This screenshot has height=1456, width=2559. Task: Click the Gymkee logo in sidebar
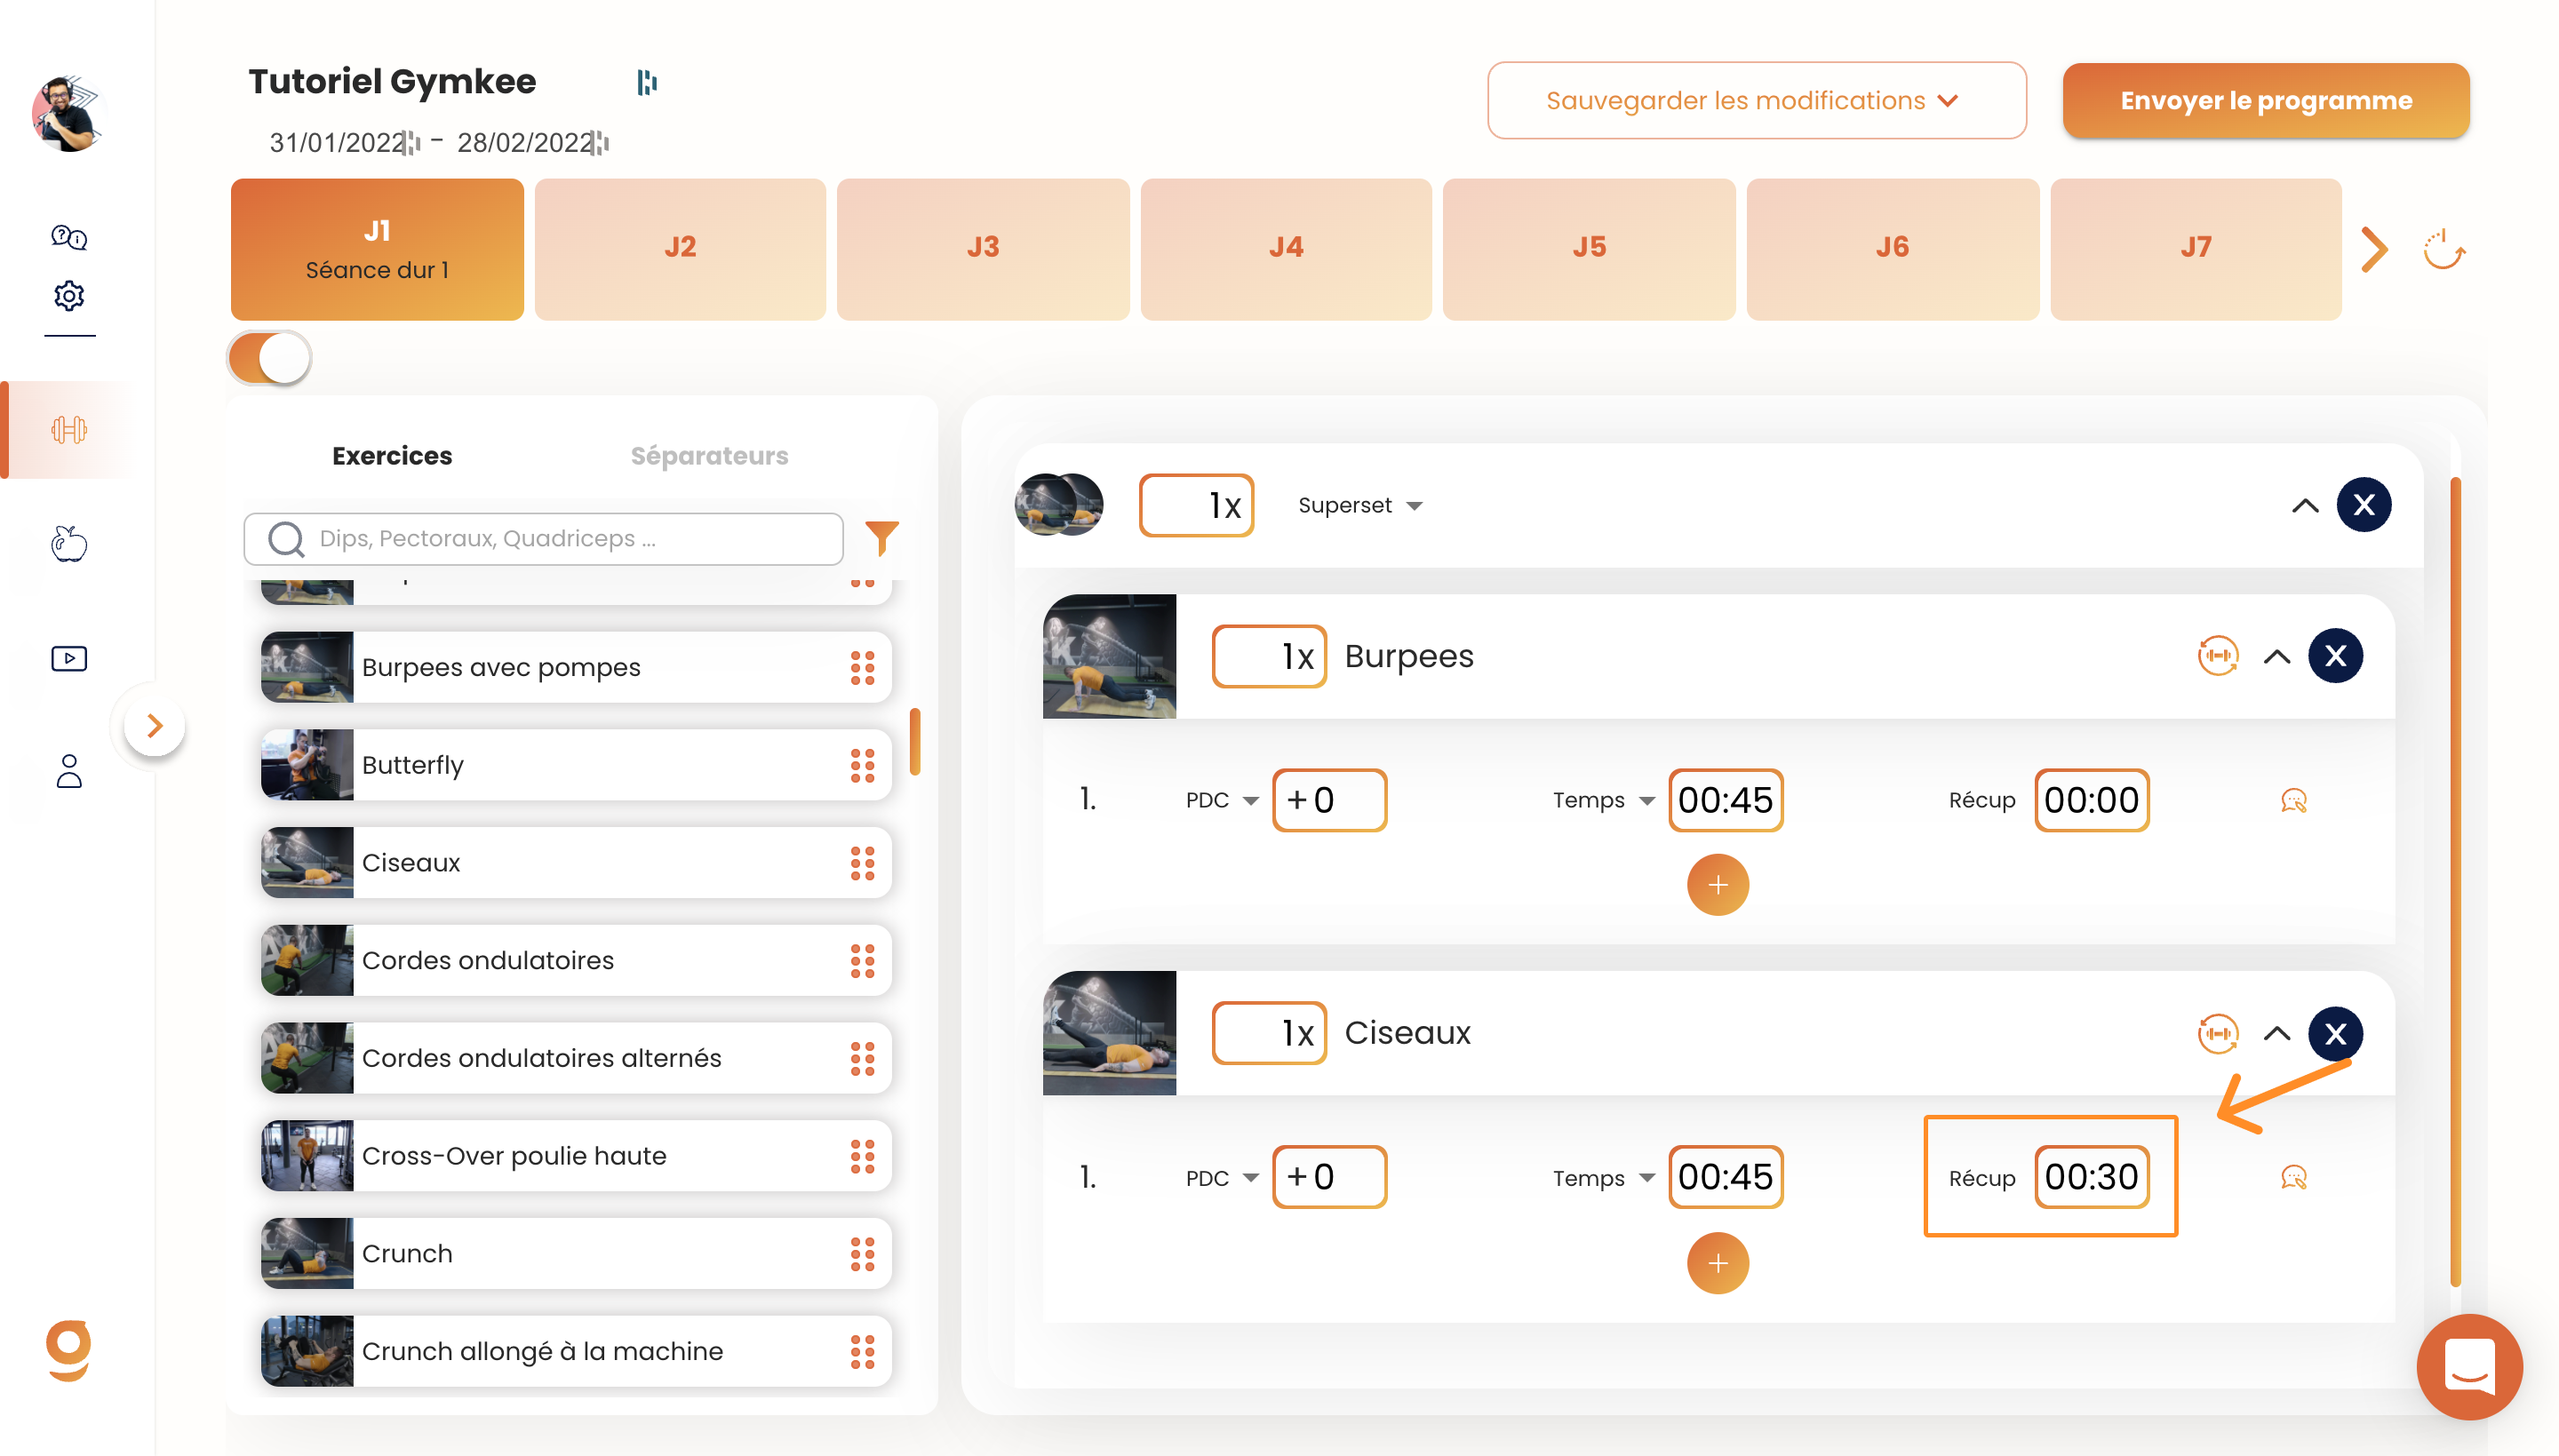(69, 1350)
